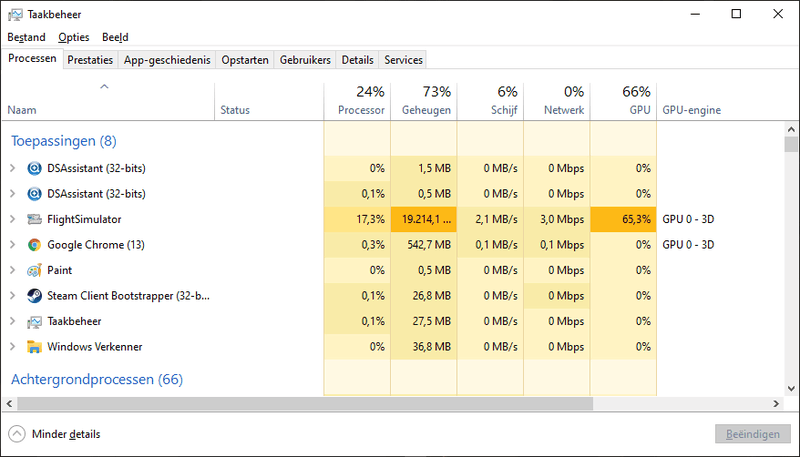Click Windows Verkenner memory 36,8 MB
The image size is (800, 457).
coord(432,347)
